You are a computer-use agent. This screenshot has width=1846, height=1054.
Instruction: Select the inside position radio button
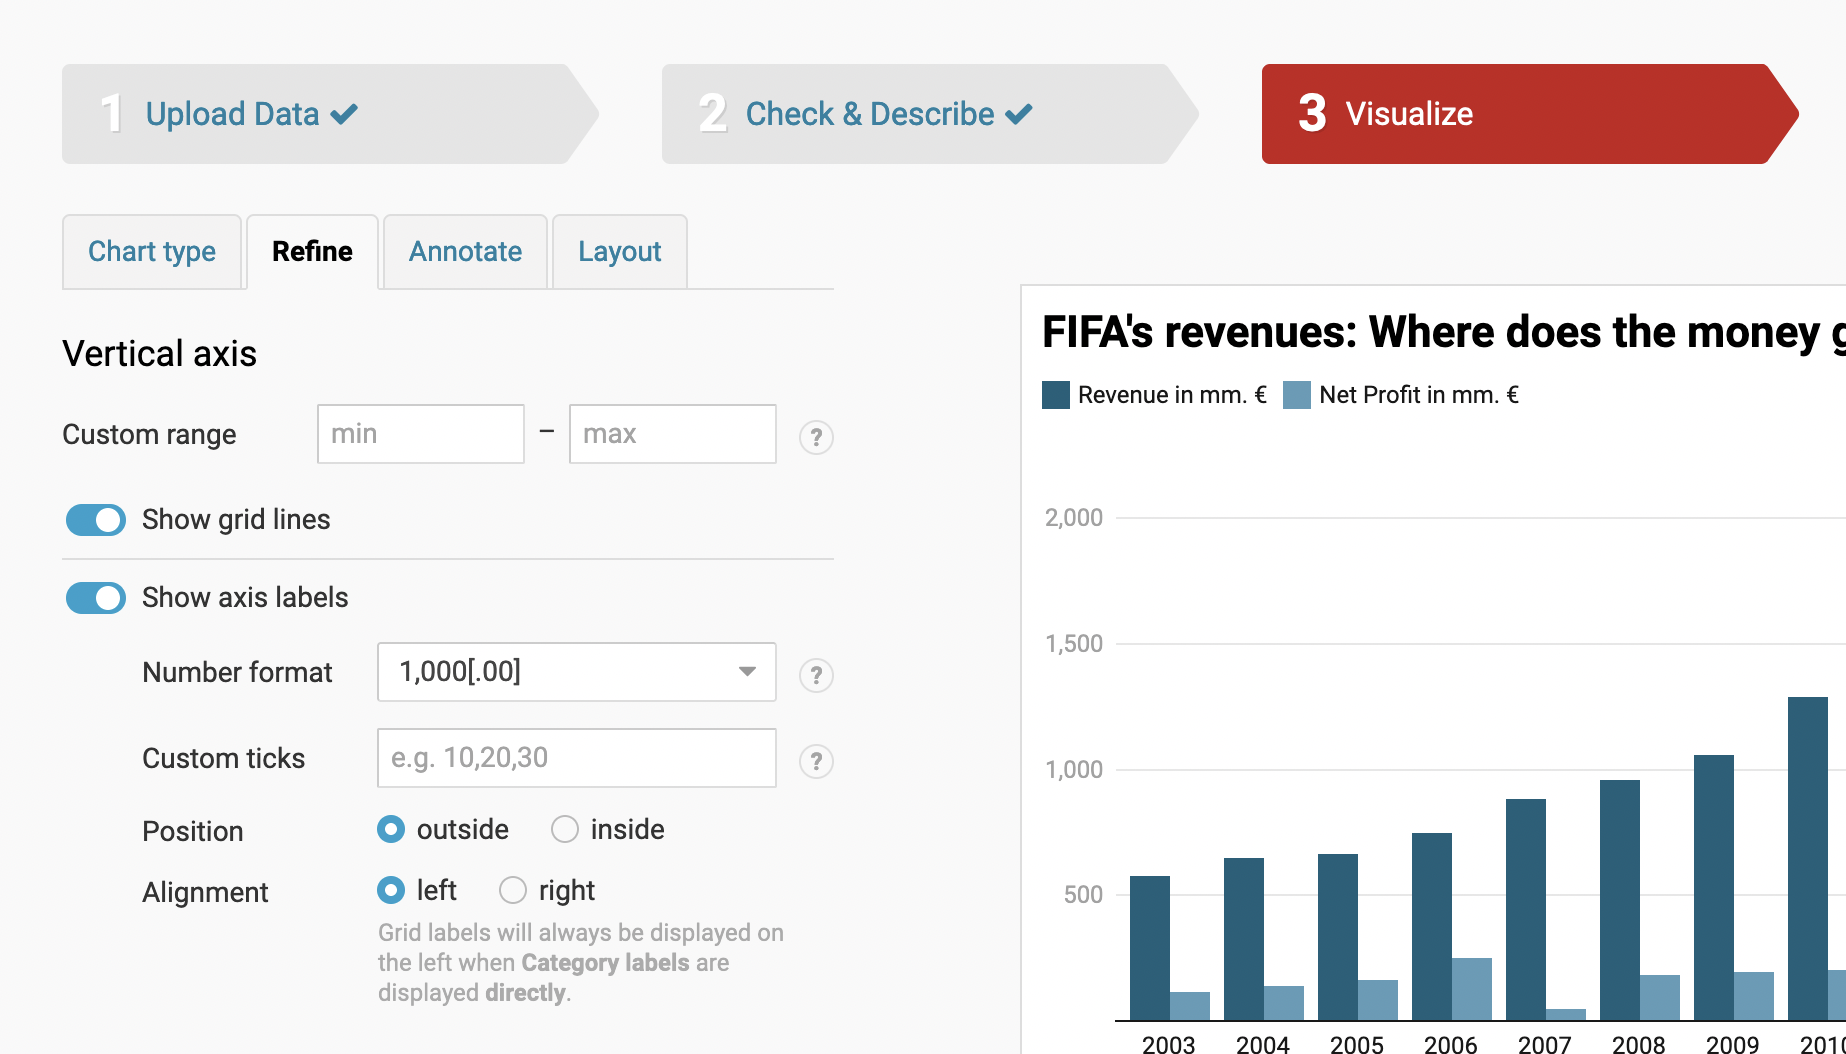[x=565, y=829]
